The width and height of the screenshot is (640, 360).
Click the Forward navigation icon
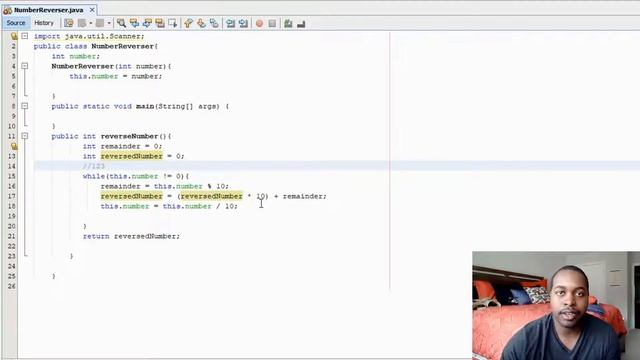click(100, 23)
